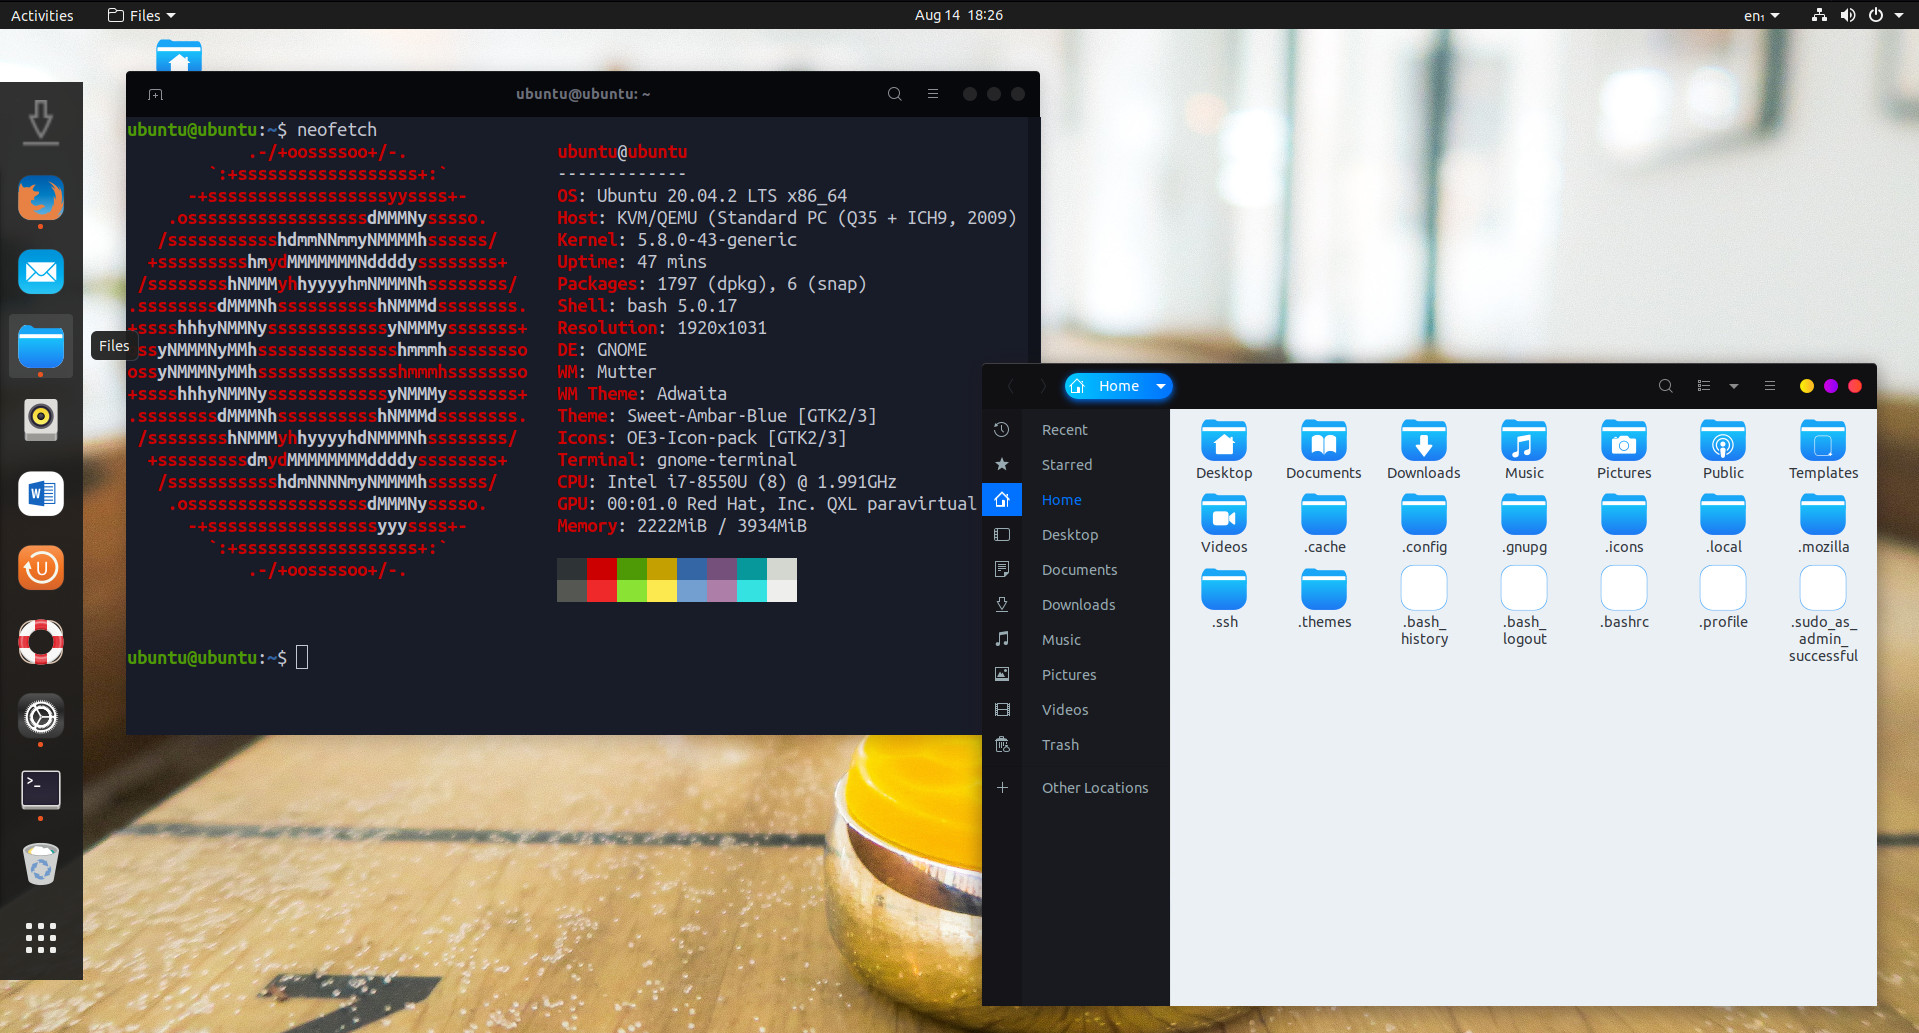Select the .cache folder
The image size is (1919, 1033).
(1324, 524)
